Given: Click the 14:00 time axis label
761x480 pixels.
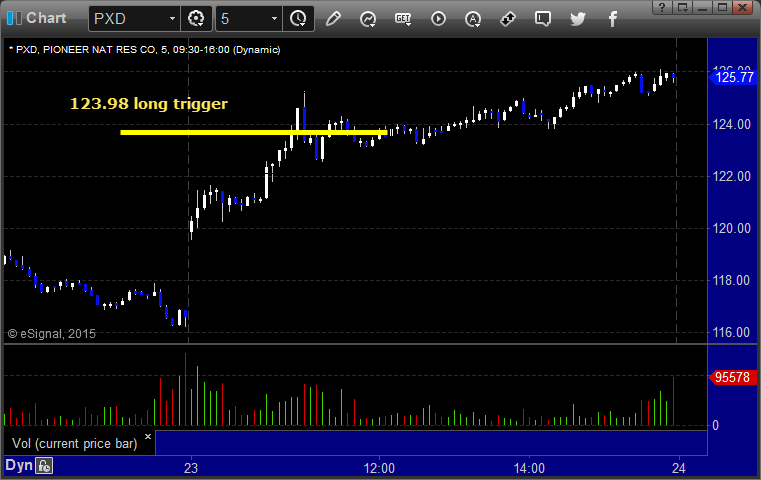Looking at the screenshot, I should pos(529,468).
